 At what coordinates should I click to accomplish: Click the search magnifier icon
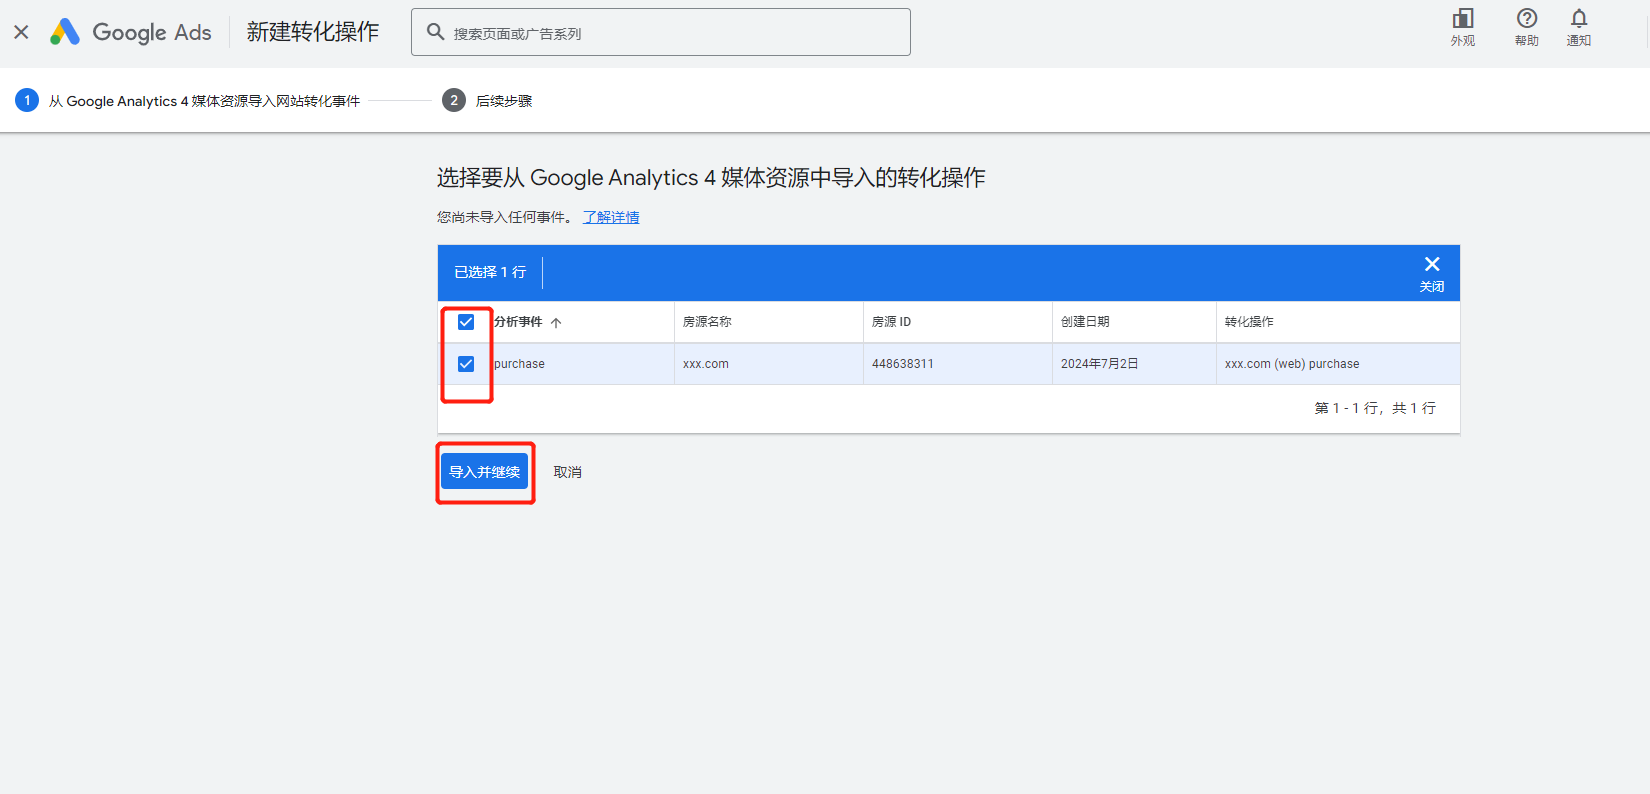[x=435, y=32]
